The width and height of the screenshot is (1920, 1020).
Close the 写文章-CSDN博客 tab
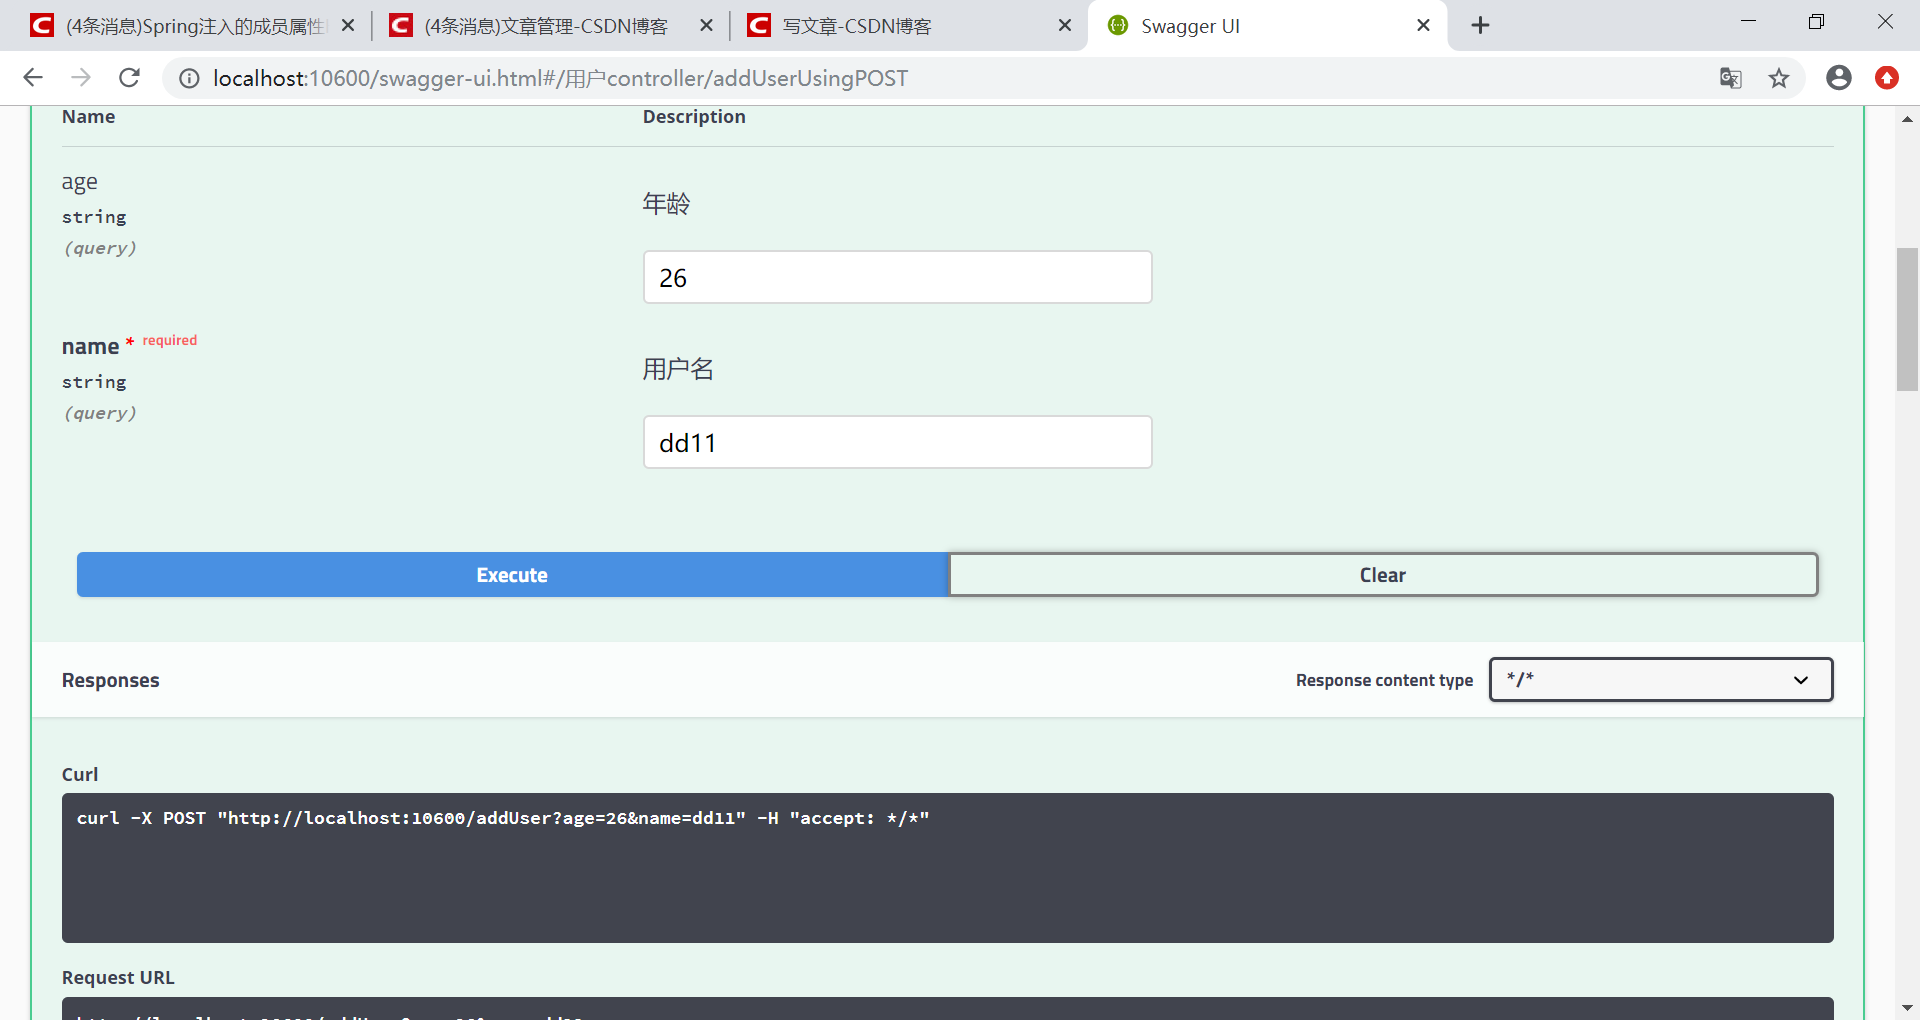pos(1065,26)
